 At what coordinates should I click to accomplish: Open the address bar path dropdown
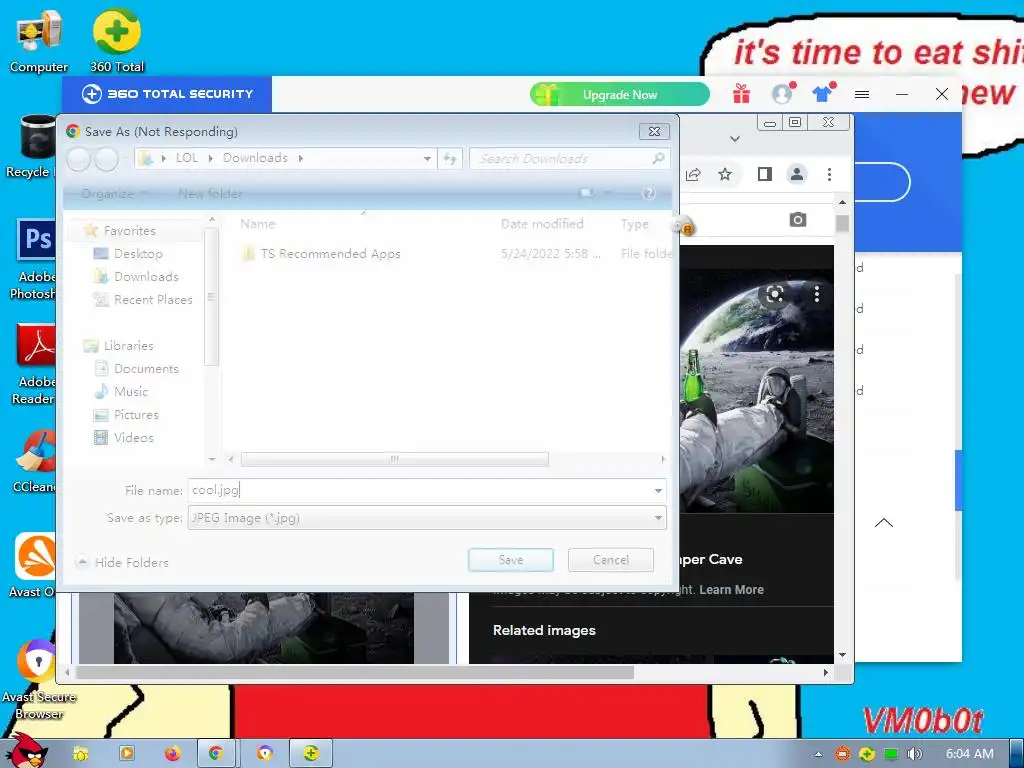pyautogui.click(x=426, y=158)
